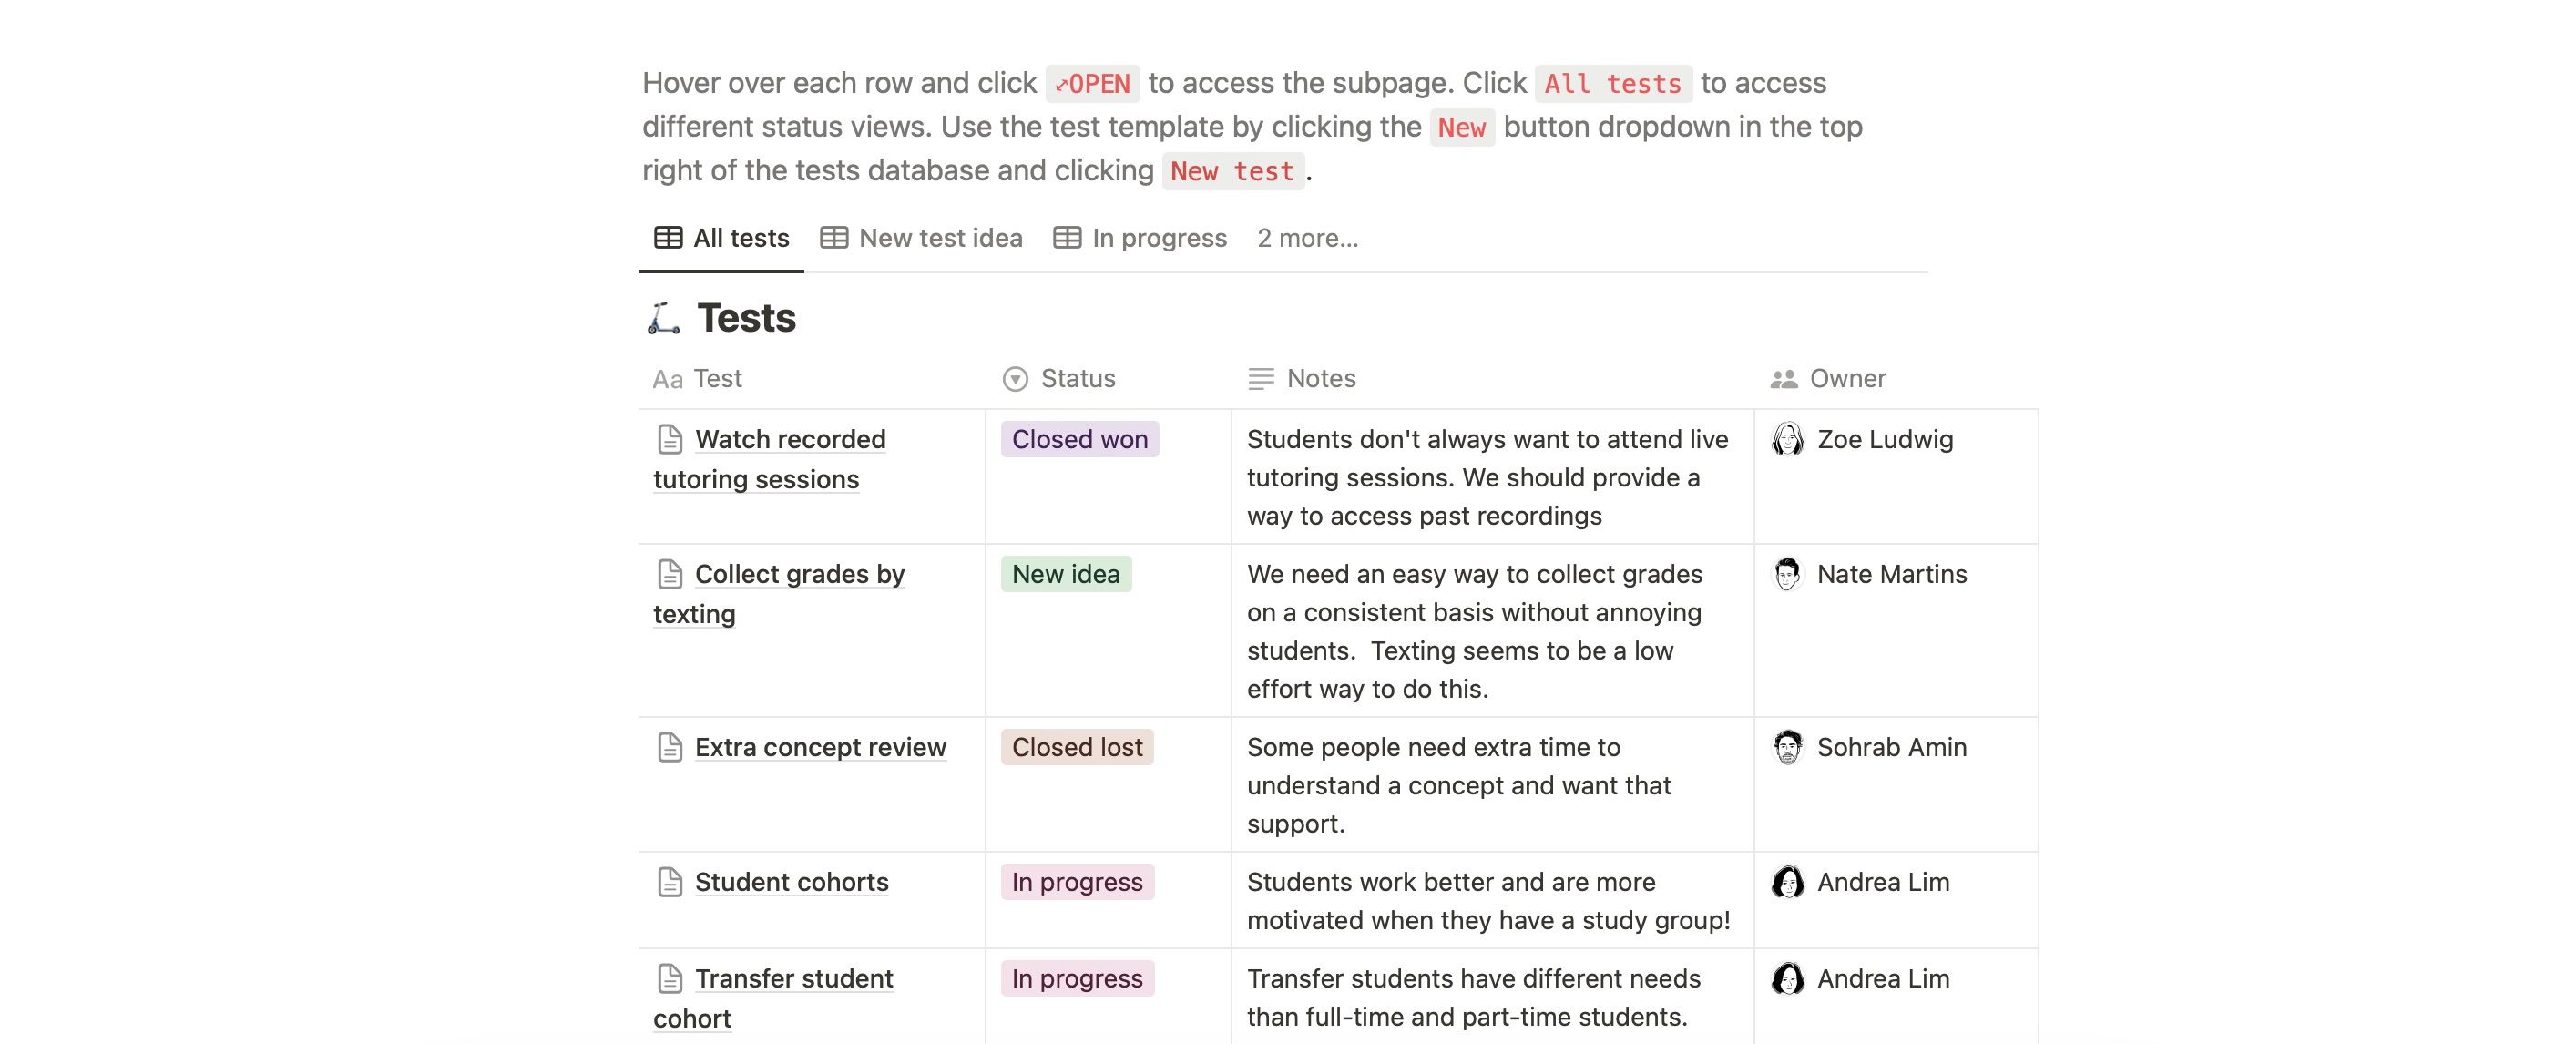This screenshot has width=2576, height=1044.
Task: Click Sohrab Amin's avatar image
Action: [1787, 747]
